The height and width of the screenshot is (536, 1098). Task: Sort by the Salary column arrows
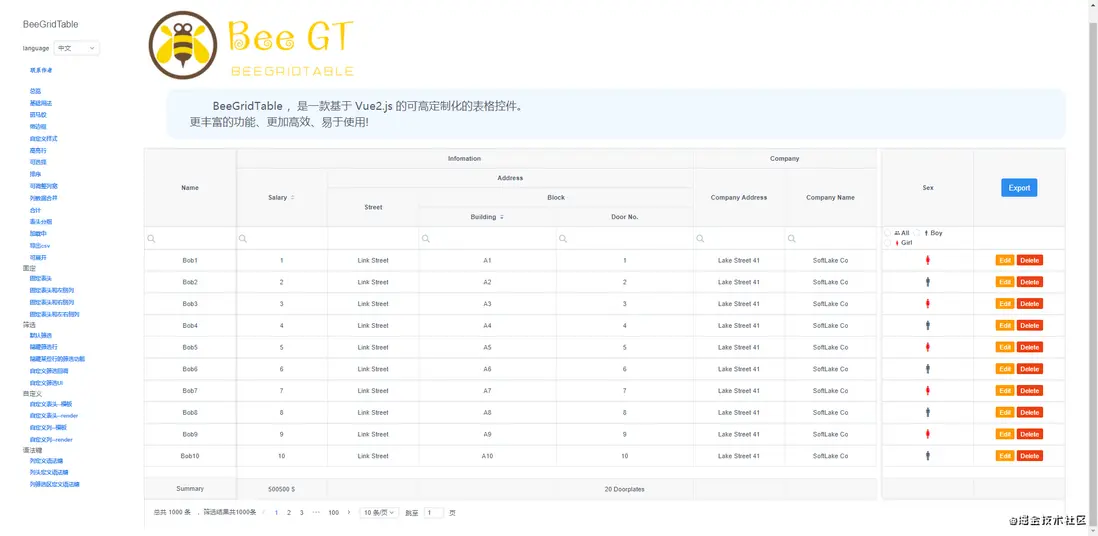coord(293,198)
